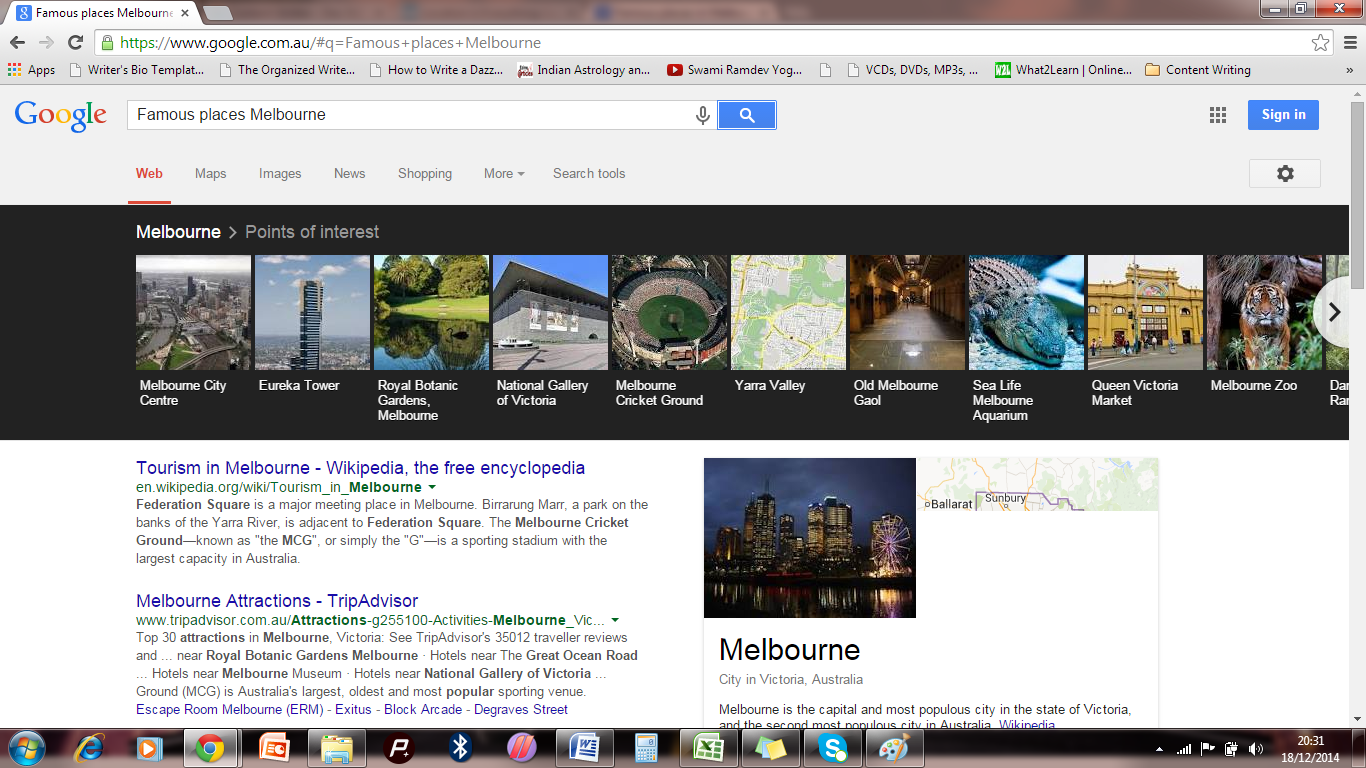Open the YouTube-marked Swami Ramdev bookmark

point(734,70)
